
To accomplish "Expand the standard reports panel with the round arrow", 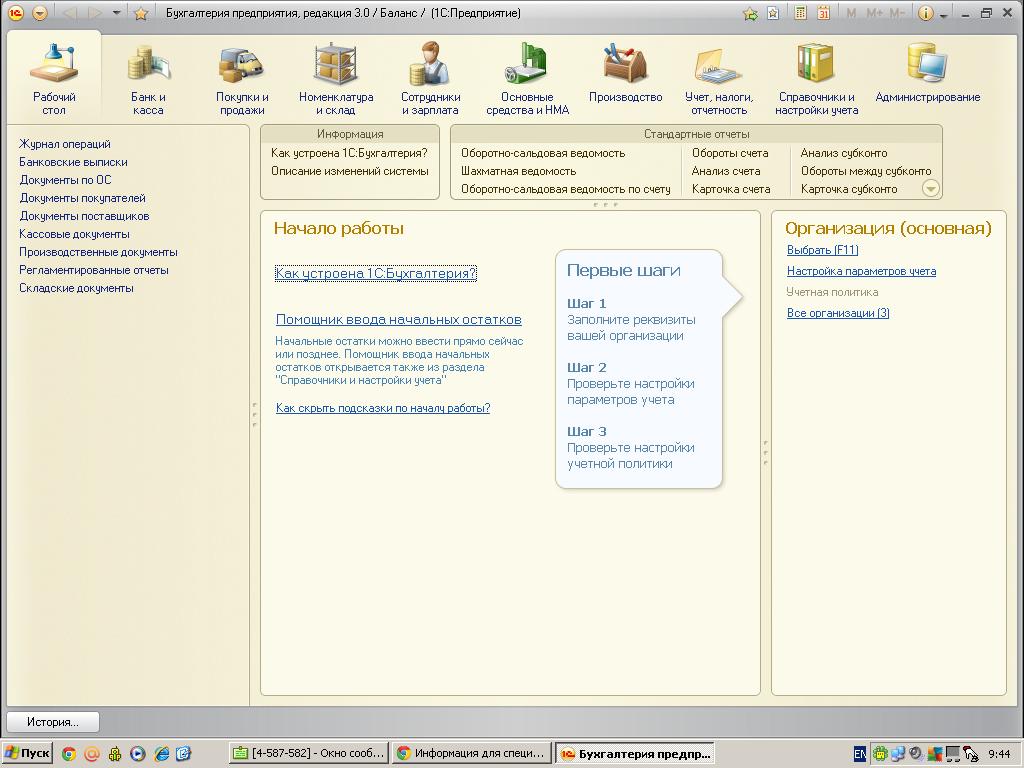I will 931,189.
